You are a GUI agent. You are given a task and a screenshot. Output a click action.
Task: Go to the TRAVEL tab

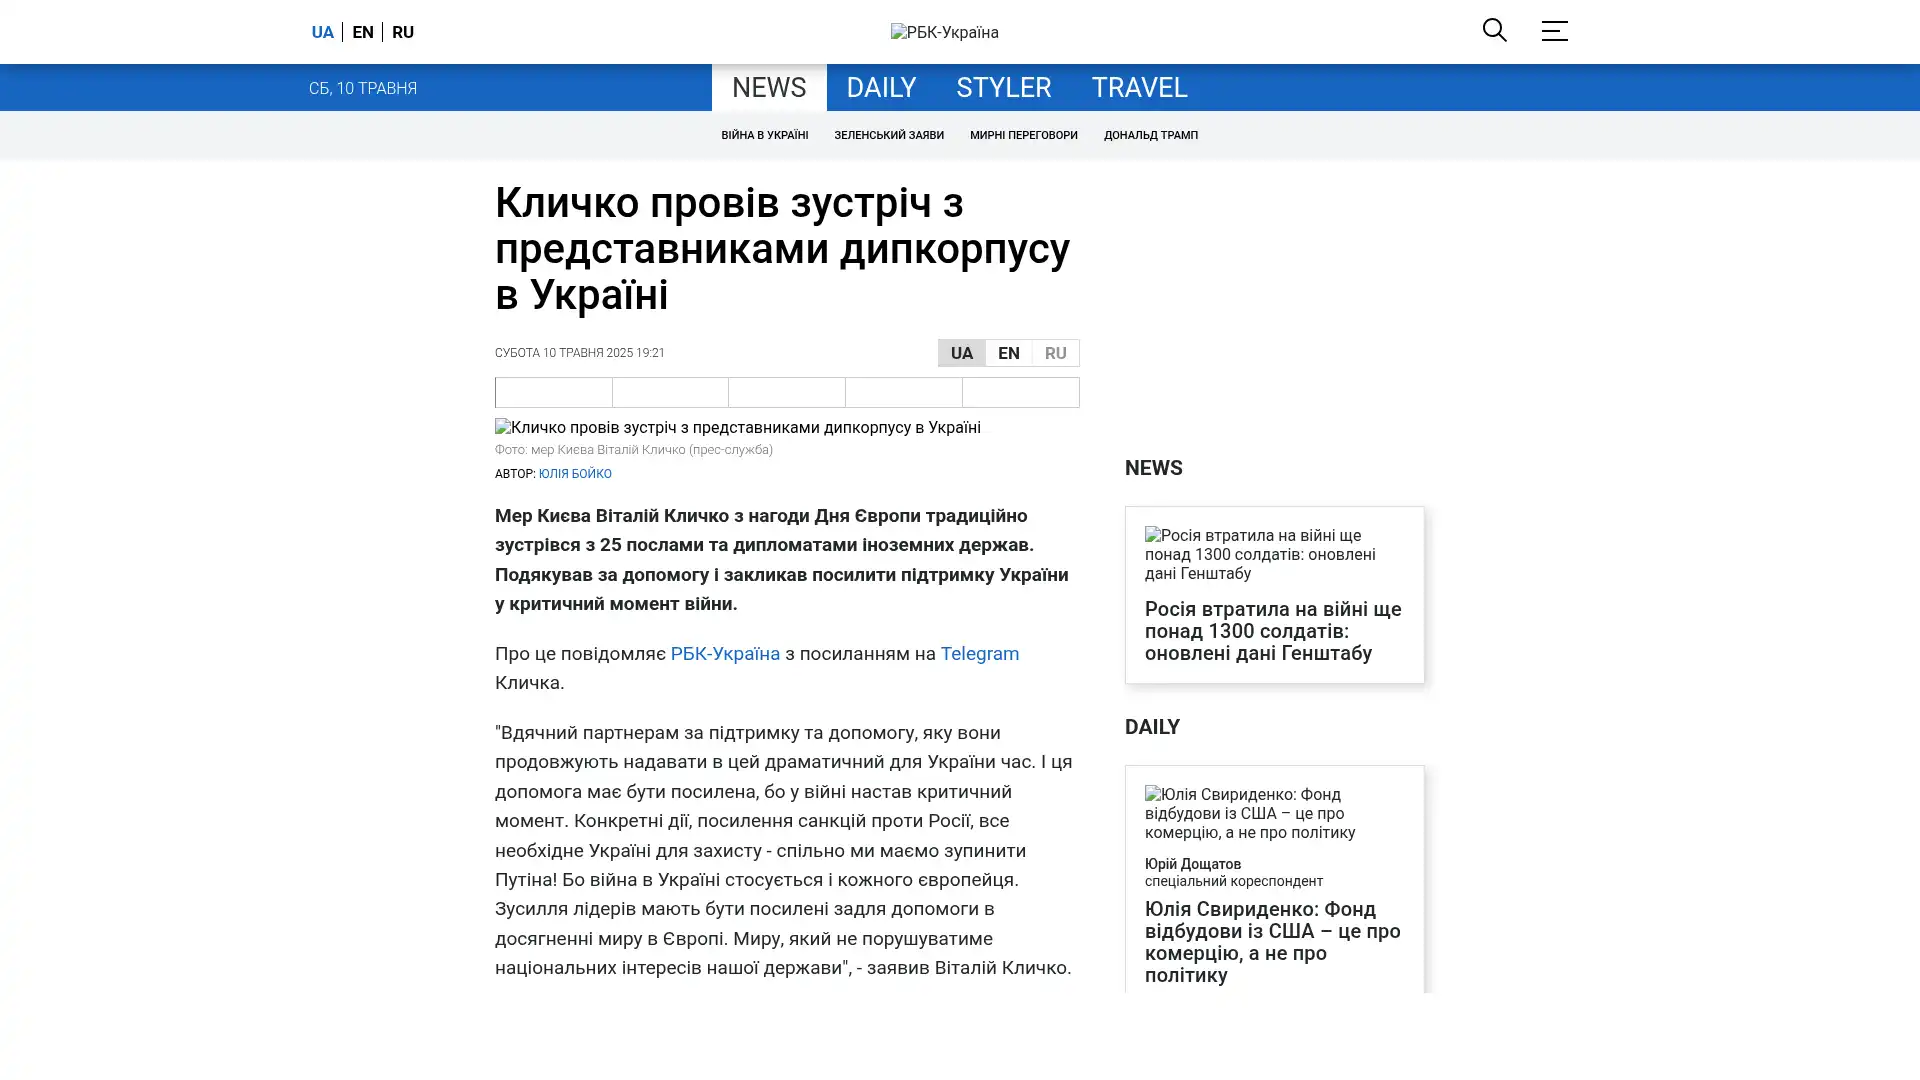coord(1138,88)
